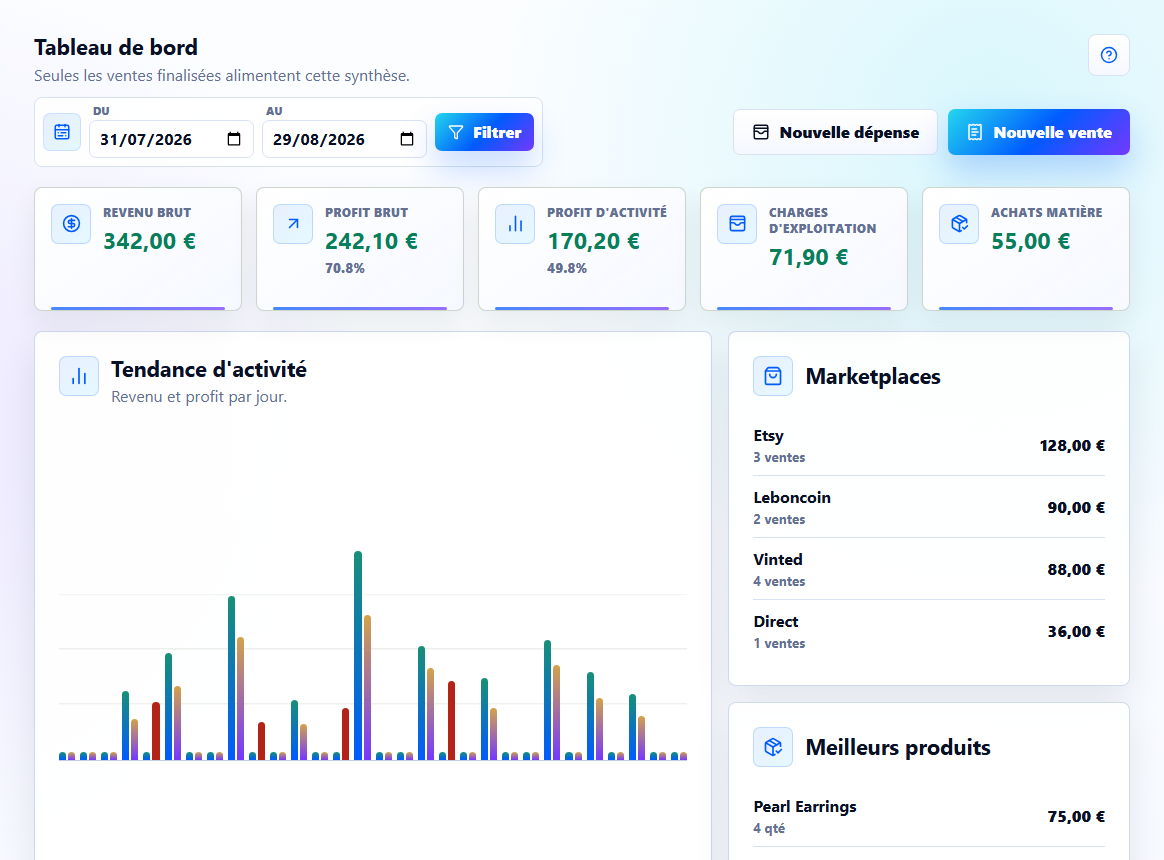Image resolution: width=1164 pixels, height=860 pixels.
Task: Click the tallest teal bar in the chart
Action: [358, 655]
